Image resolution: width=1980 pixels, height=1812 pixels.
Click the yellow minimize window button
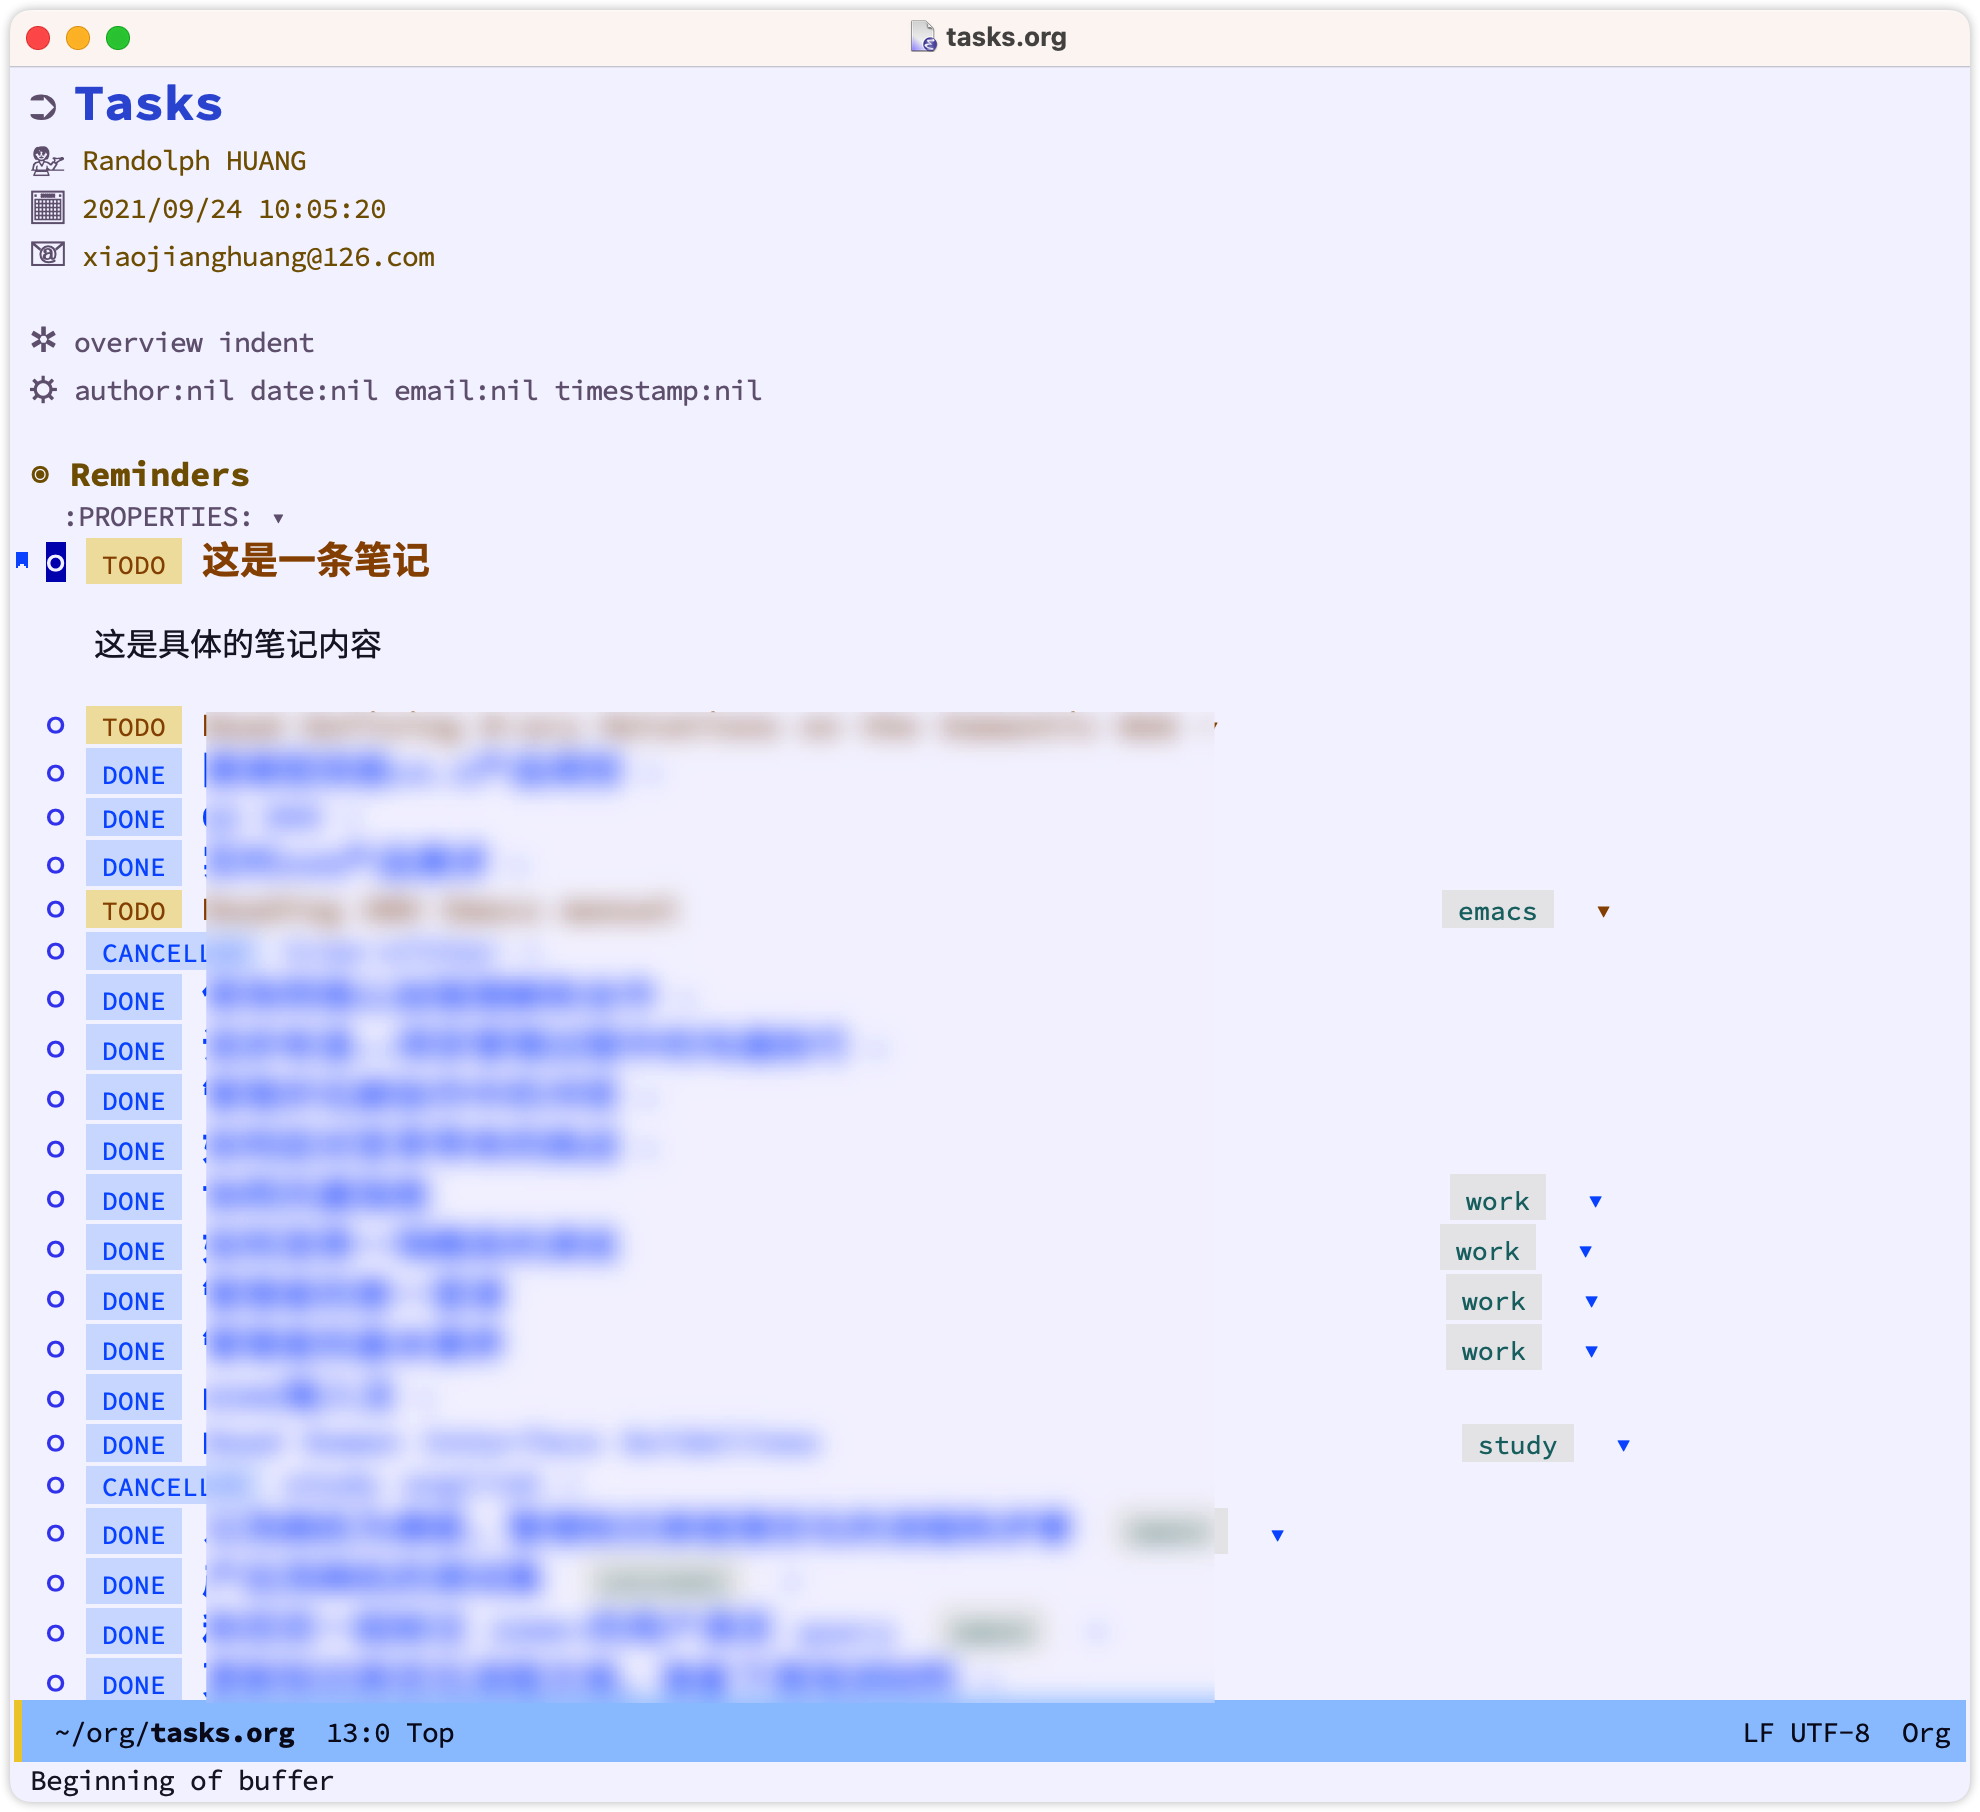[78, 38]
